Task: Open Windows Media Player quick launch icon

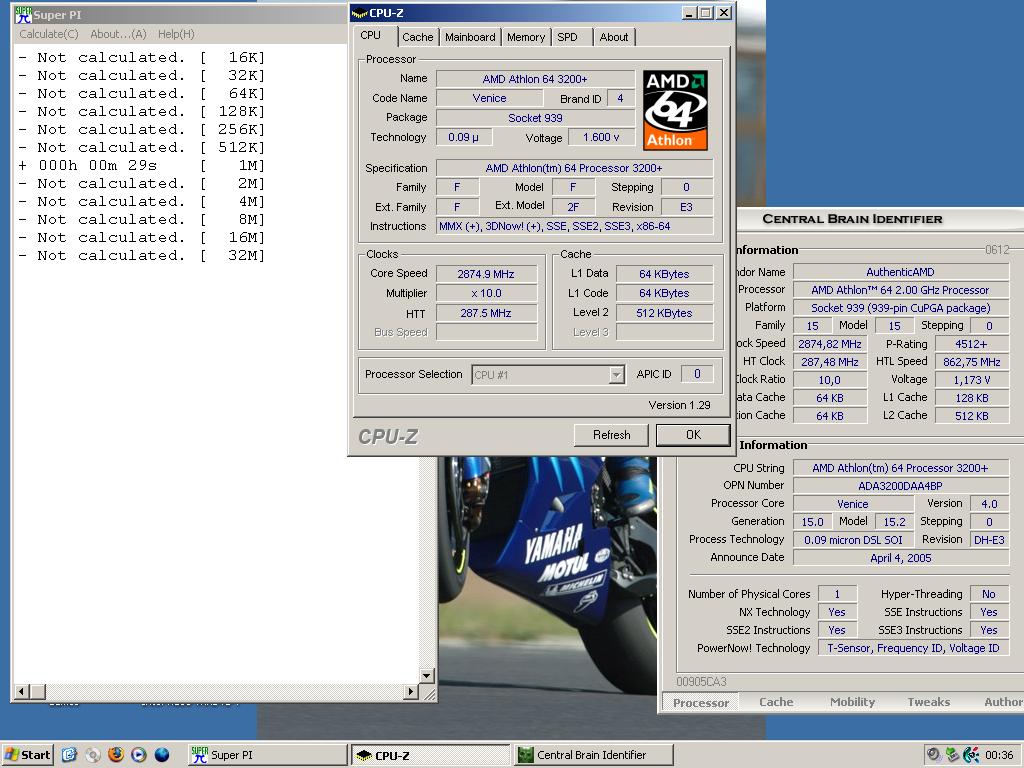Action: 138,755
